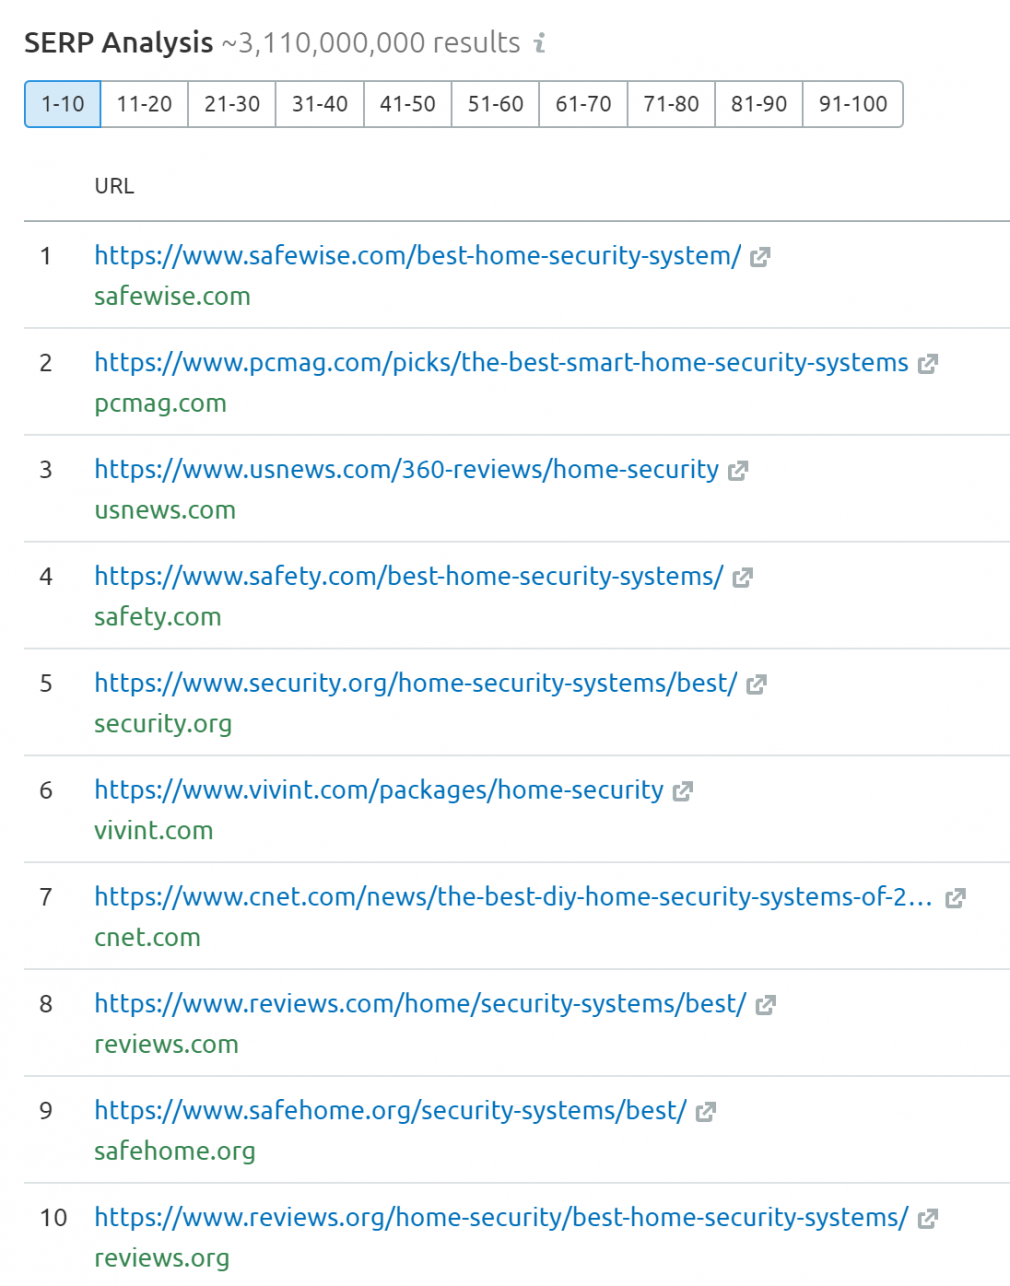This screenshot has height=1286, width=1010.
Task: Open the safewise.com best-home-security-system URL
Action: click(418, 256)
